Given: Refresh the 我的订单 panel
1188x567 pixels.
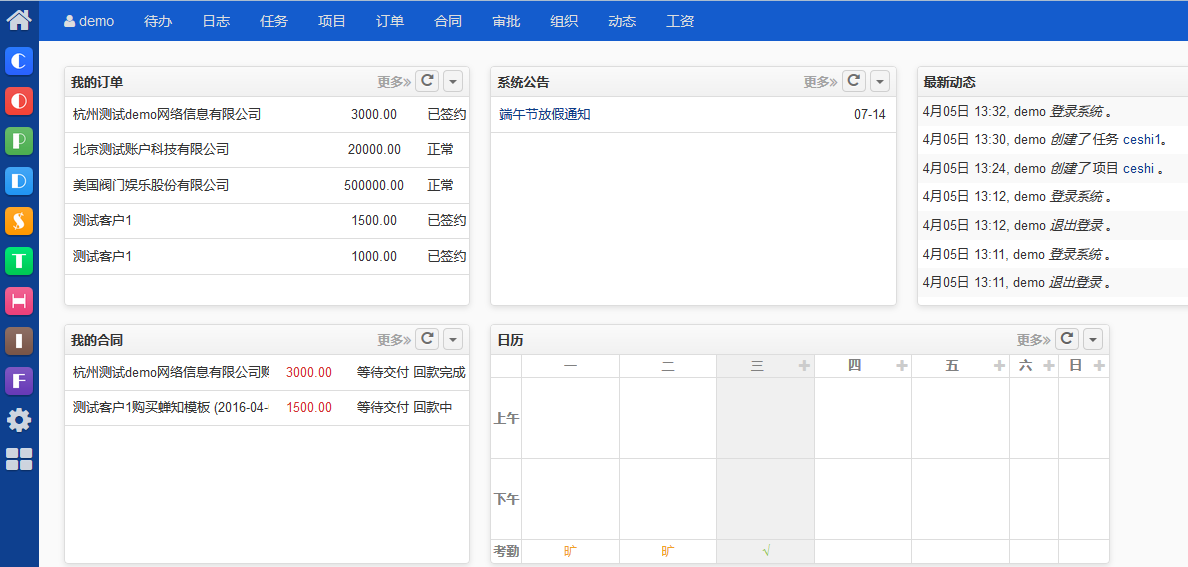Looking at the screenshot, I should (x=427, y=82).
